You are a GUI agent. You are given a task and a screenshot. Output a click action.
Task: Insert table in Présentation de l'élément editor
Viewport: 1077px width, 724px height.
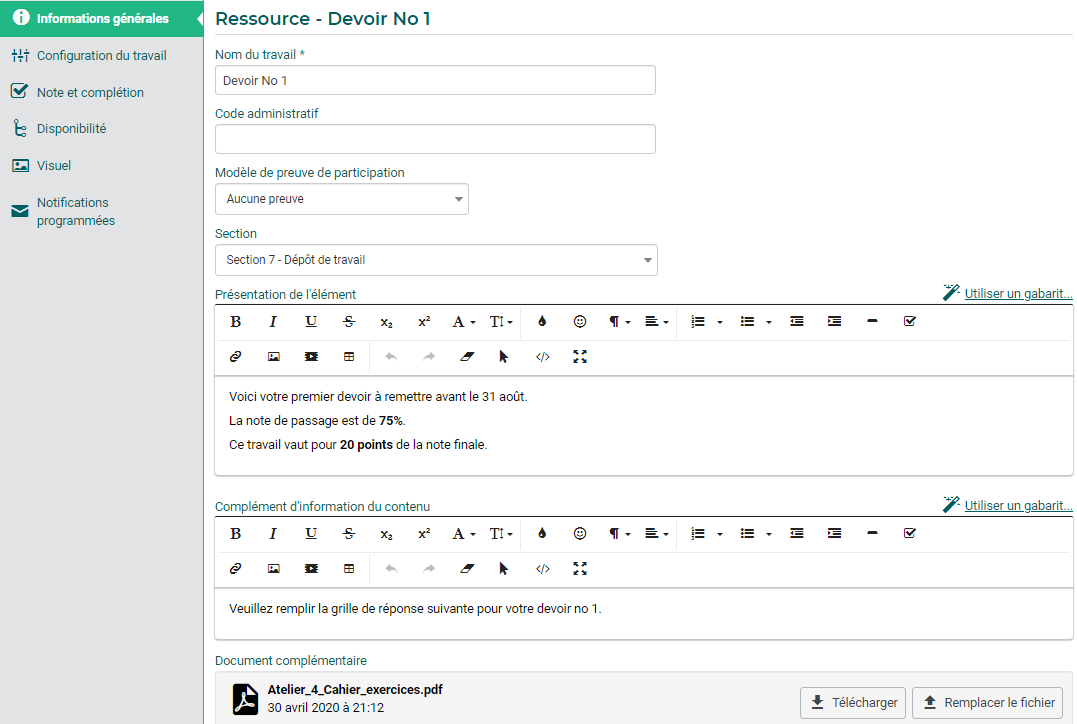[x=349, y=357]
